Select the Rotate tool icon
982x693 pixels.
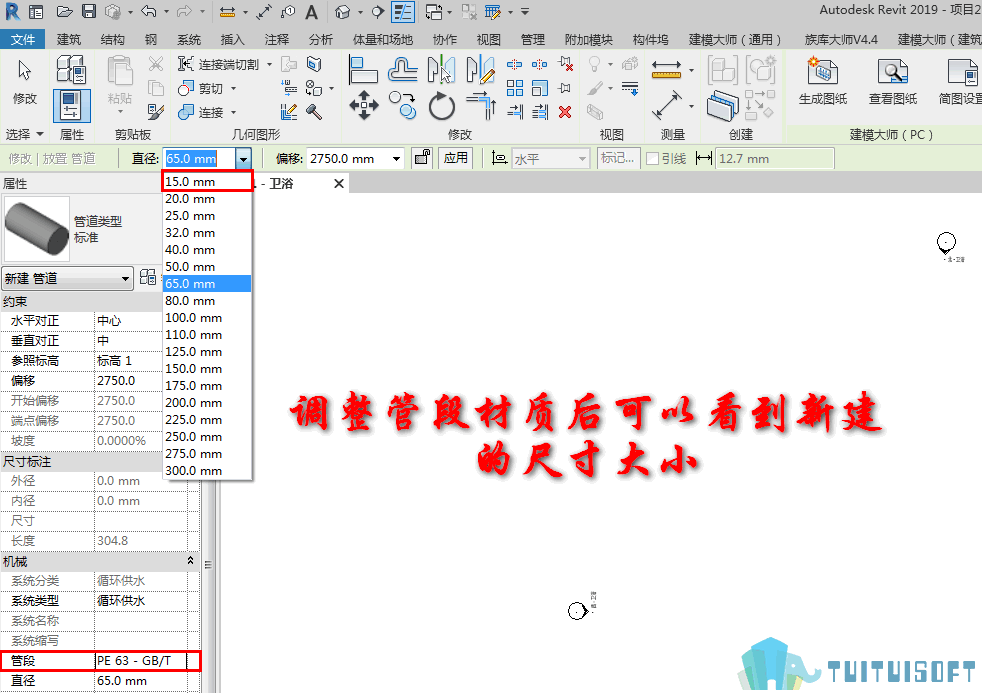(x=442, y=105)
